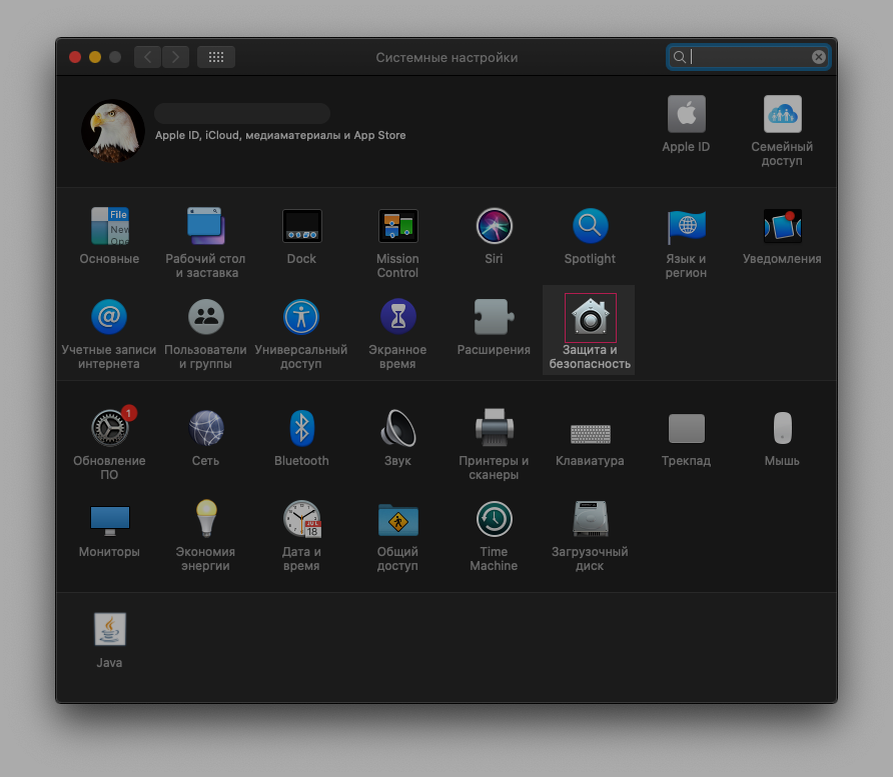Open the Мышь mouse settings
The height and width of the screenshot is (777, 893).
click(783, 428)
